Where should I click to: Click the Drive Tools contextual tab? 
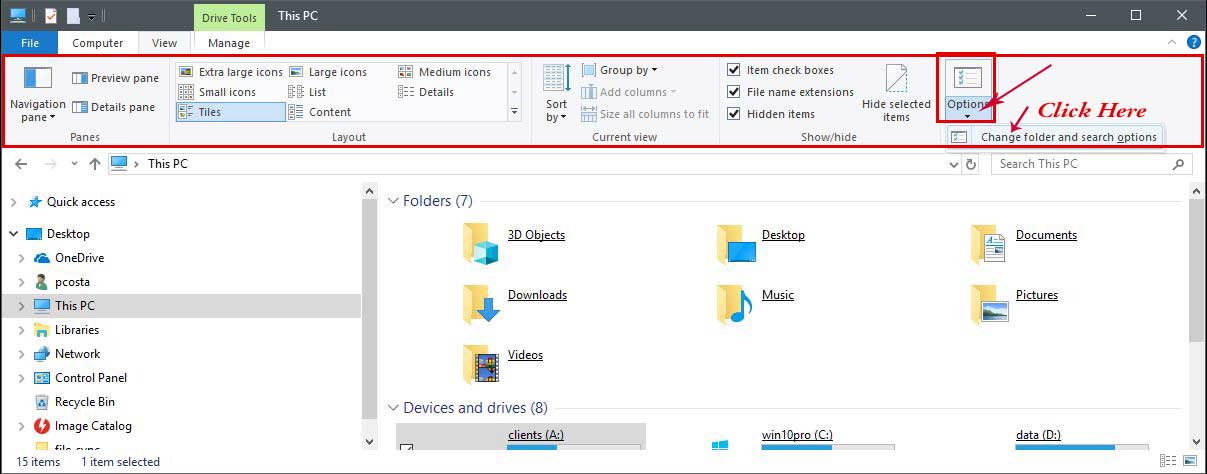pyautogui.click(x=229, y=17)
